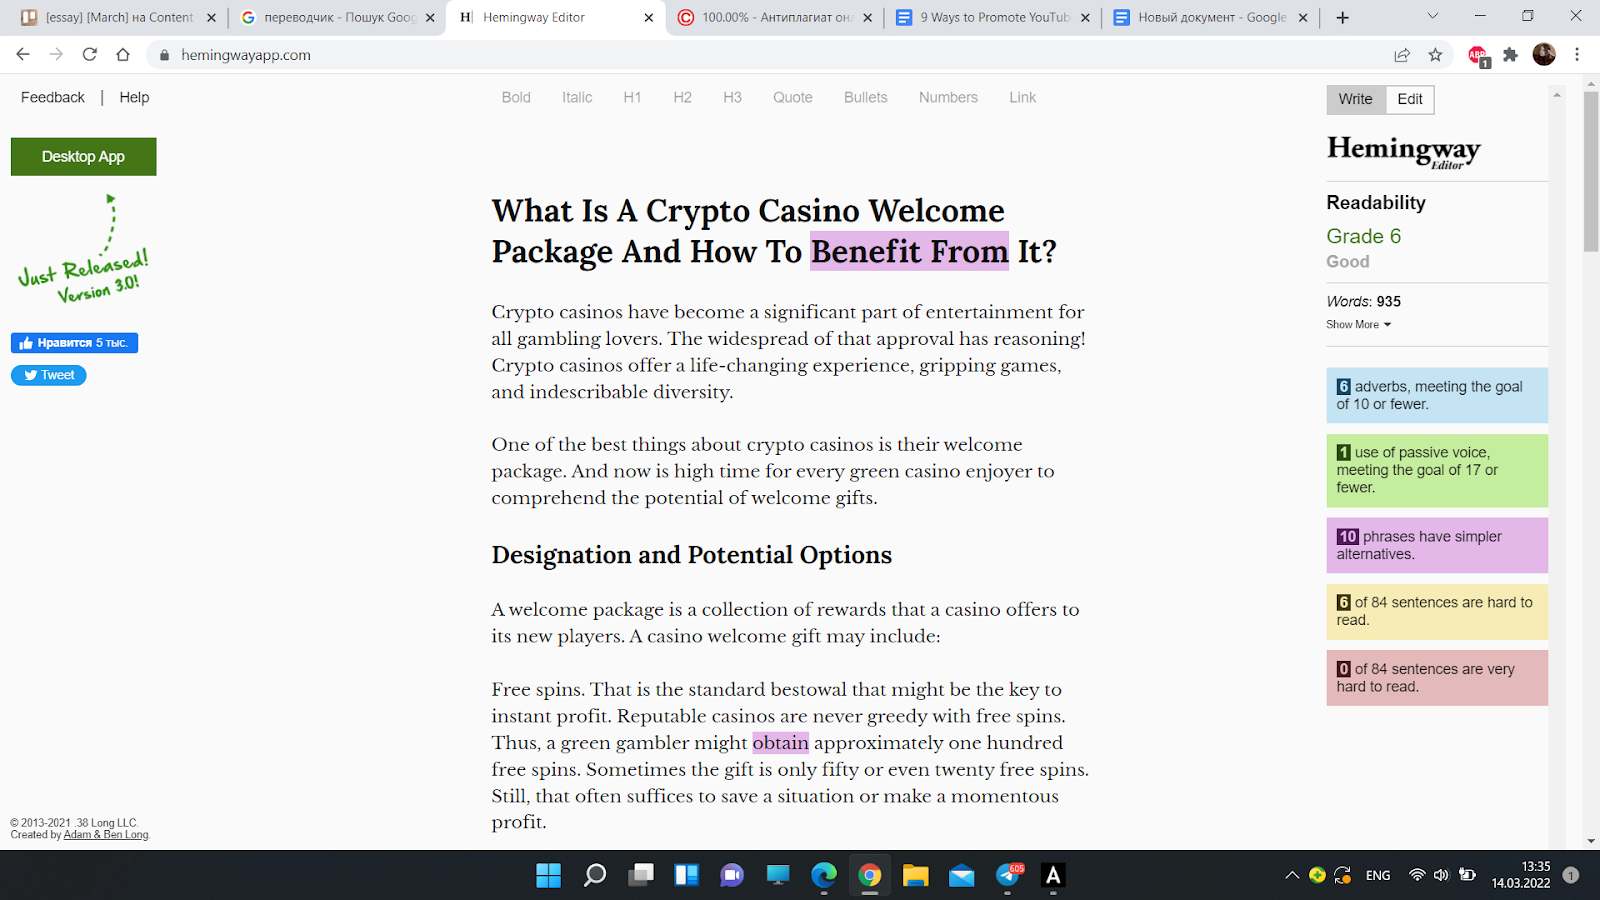Image resolution: width=1600 pixels, height=900 pixels.
Task: Switch to the [essay] [March] Content tab
Action: click(x=119, y=18)
